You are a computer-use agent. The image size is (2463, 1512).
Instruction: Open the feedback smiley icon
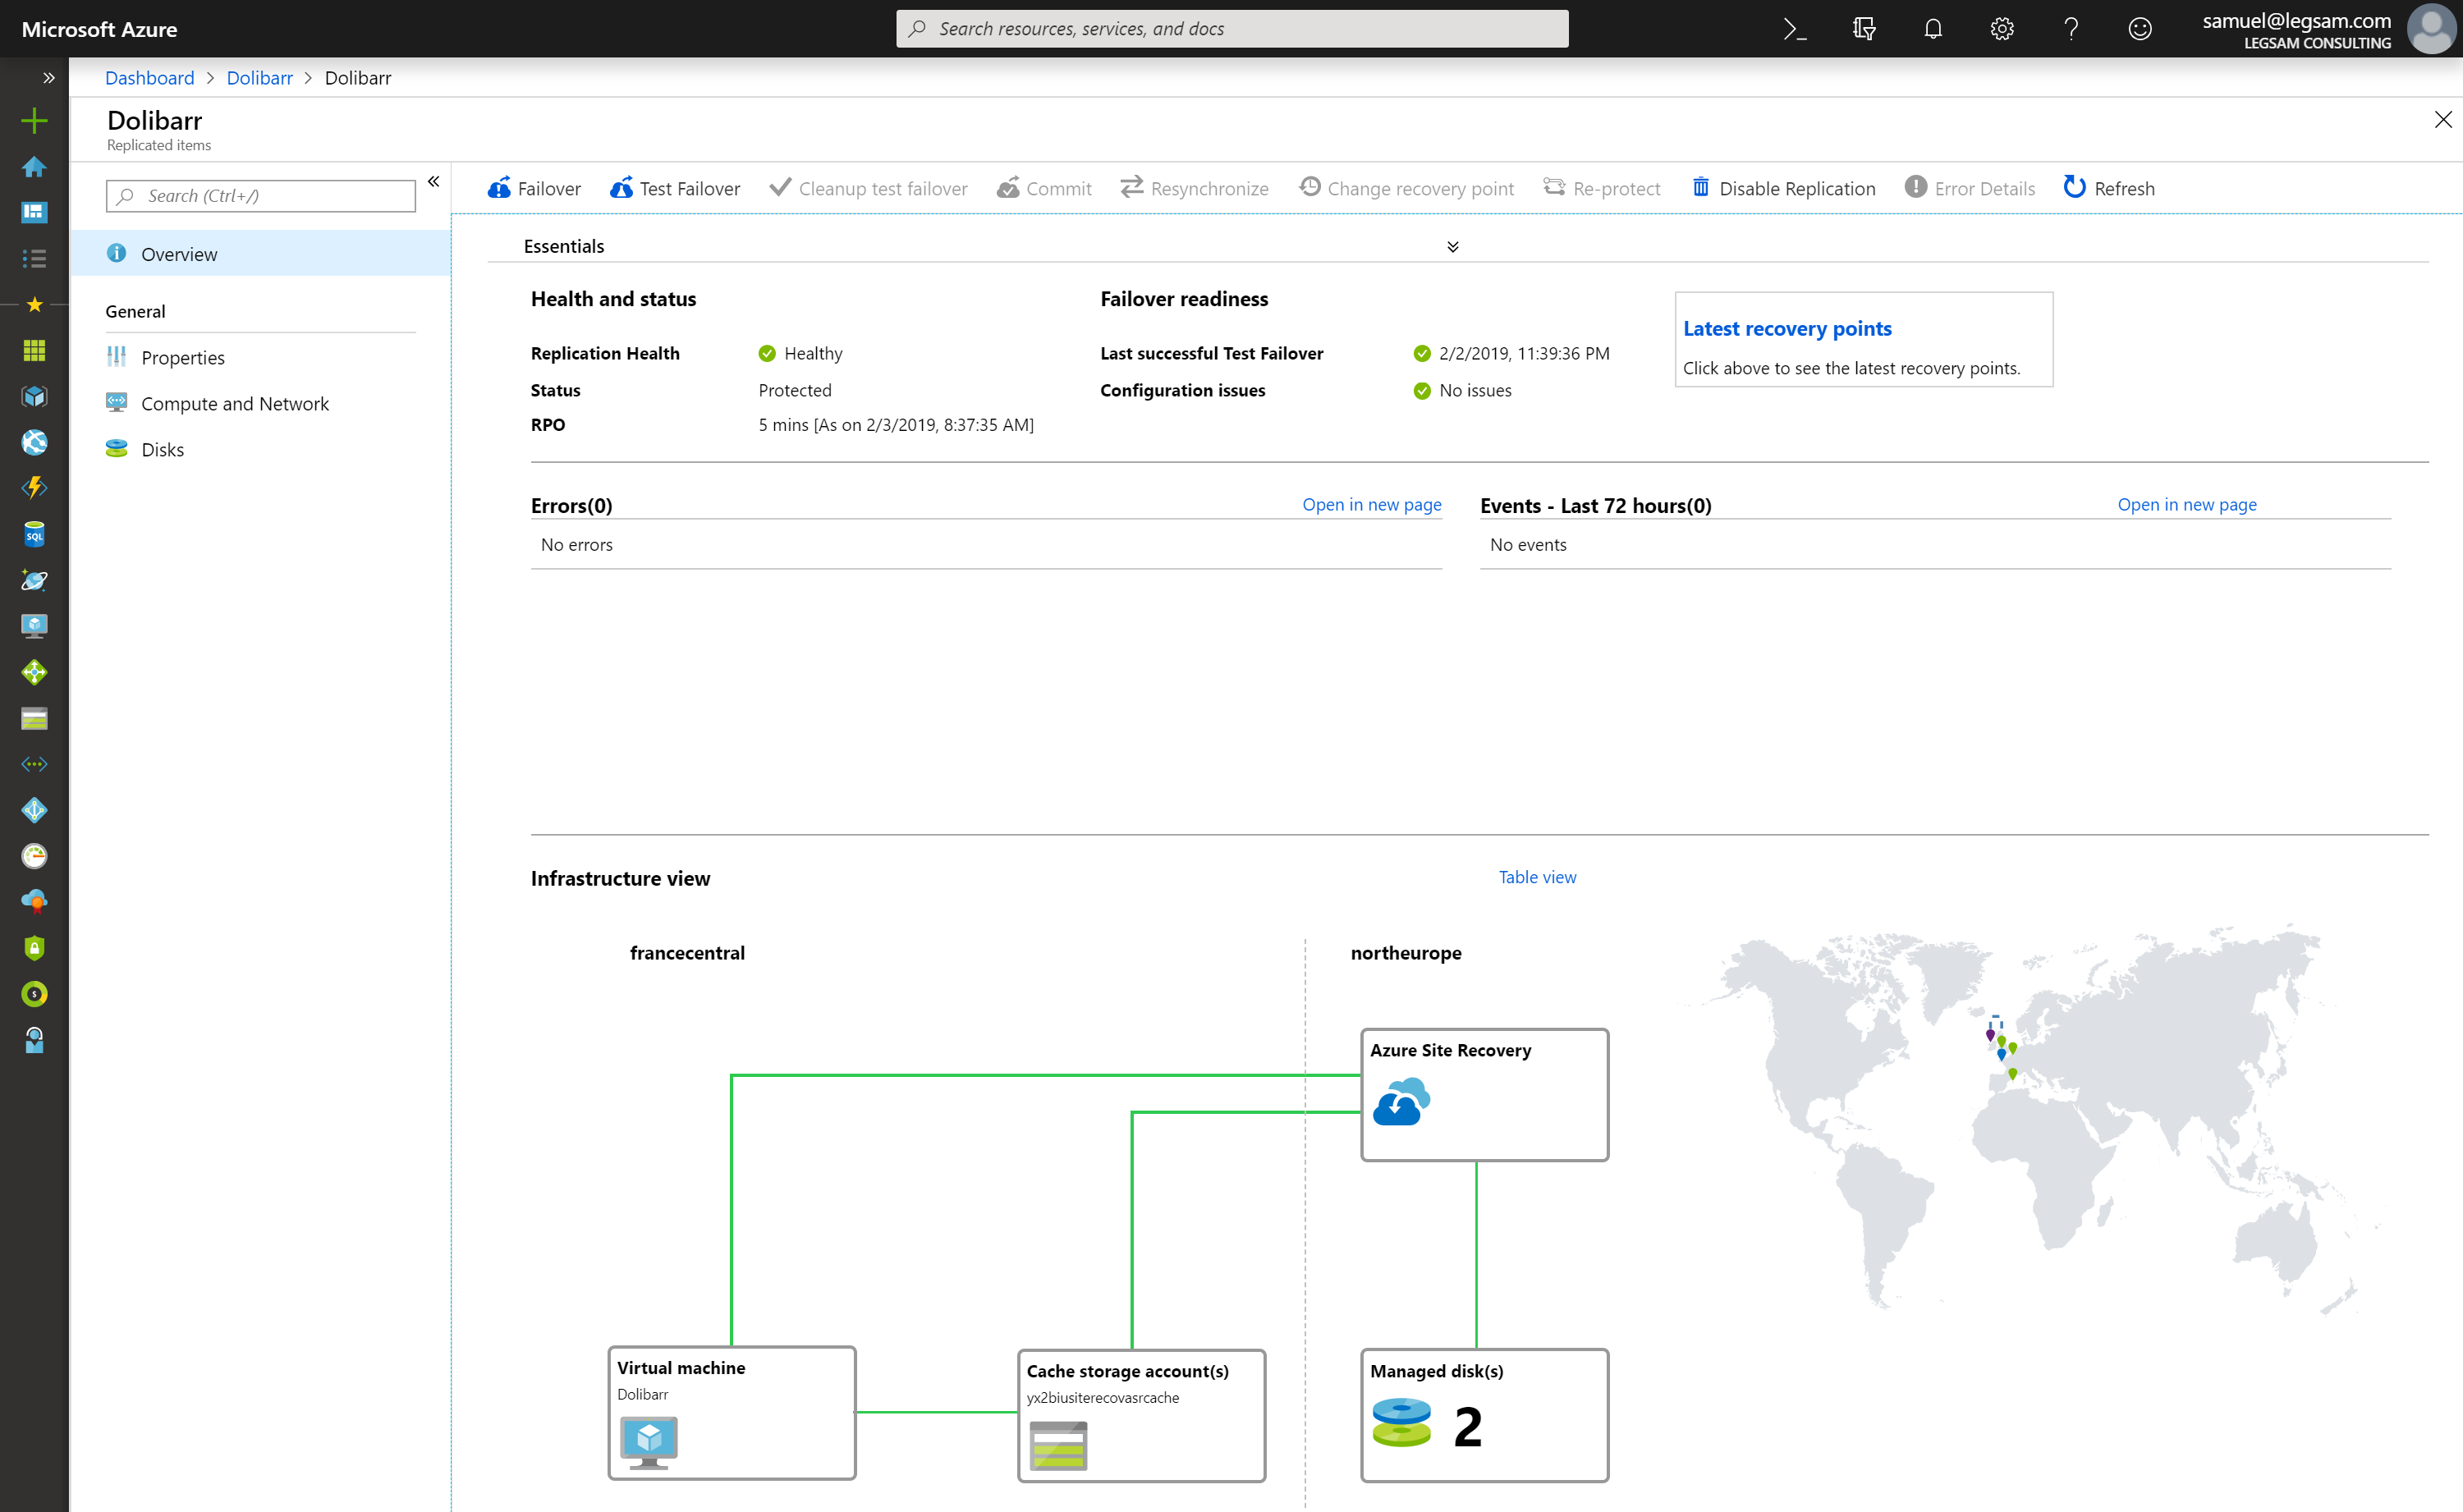tap(2140, 28)
